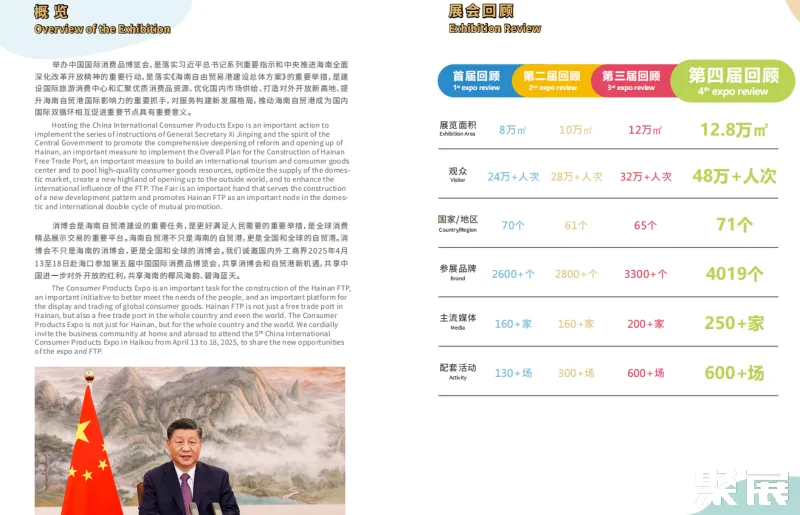The height and width of the screenshot is (515, 800).
Task: Select the 配套活动 Activity row label
Action: 458,371
